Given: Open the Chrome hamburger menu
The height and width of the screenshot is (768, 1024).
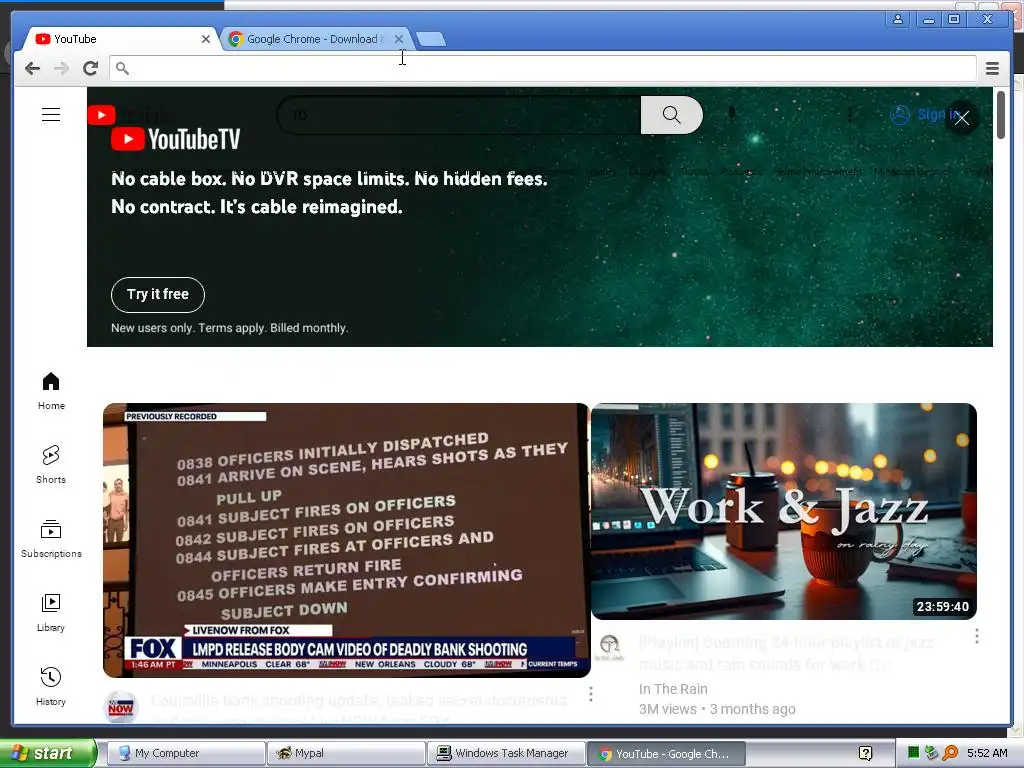Looking at the screenshot, I should pyautogui.click(x=992, y=68).
